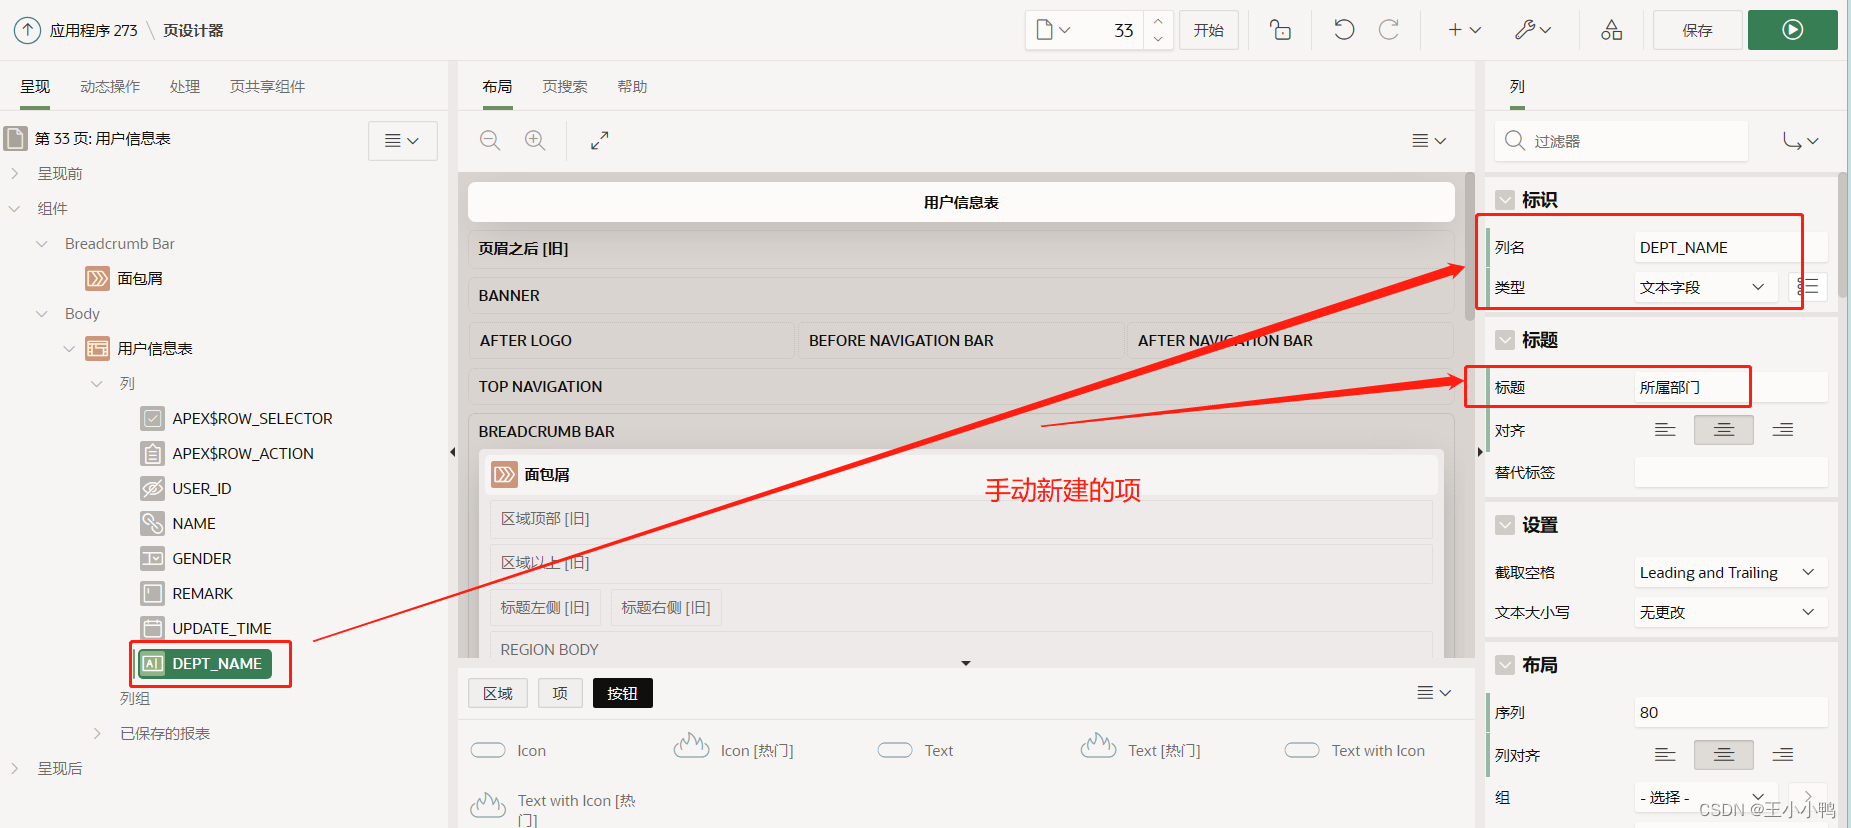Collapse the Breadcrumb Bar node

coord(42,243)
